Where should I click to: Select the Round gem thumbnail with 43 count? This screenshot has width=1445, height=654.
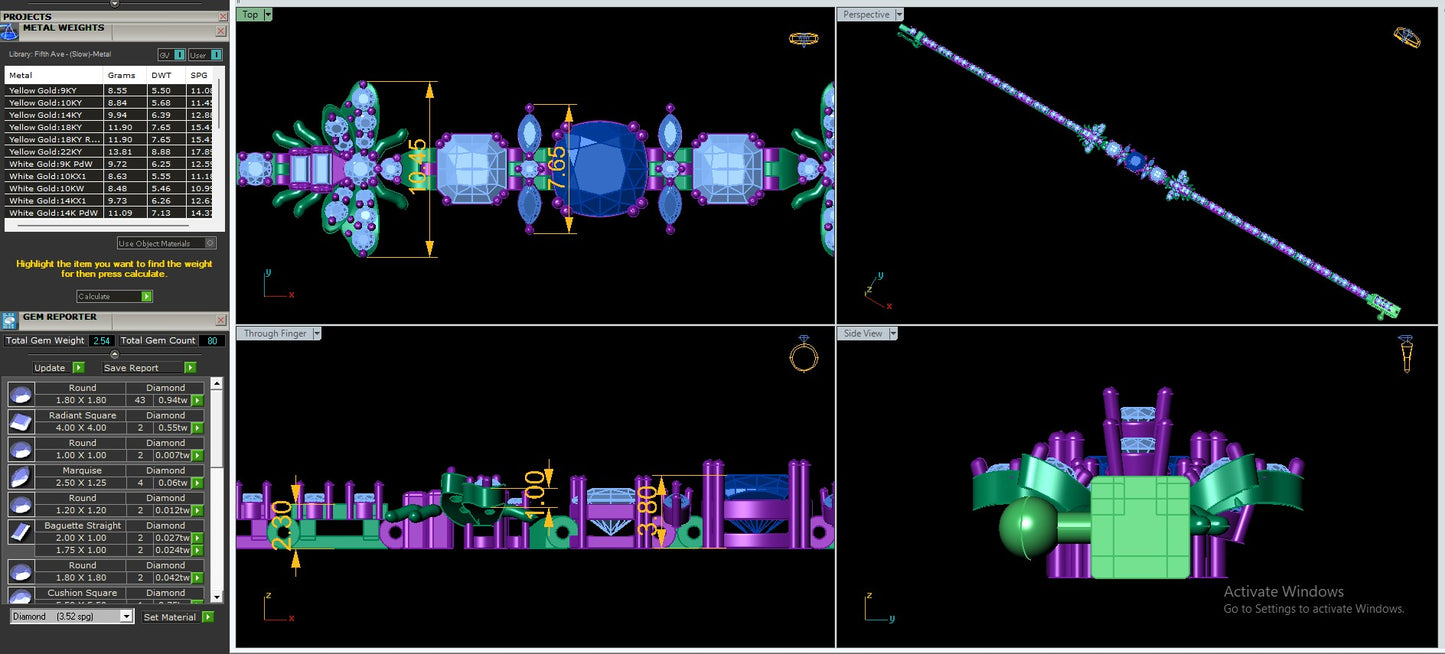pyautogui.click(x=21, y=394)
